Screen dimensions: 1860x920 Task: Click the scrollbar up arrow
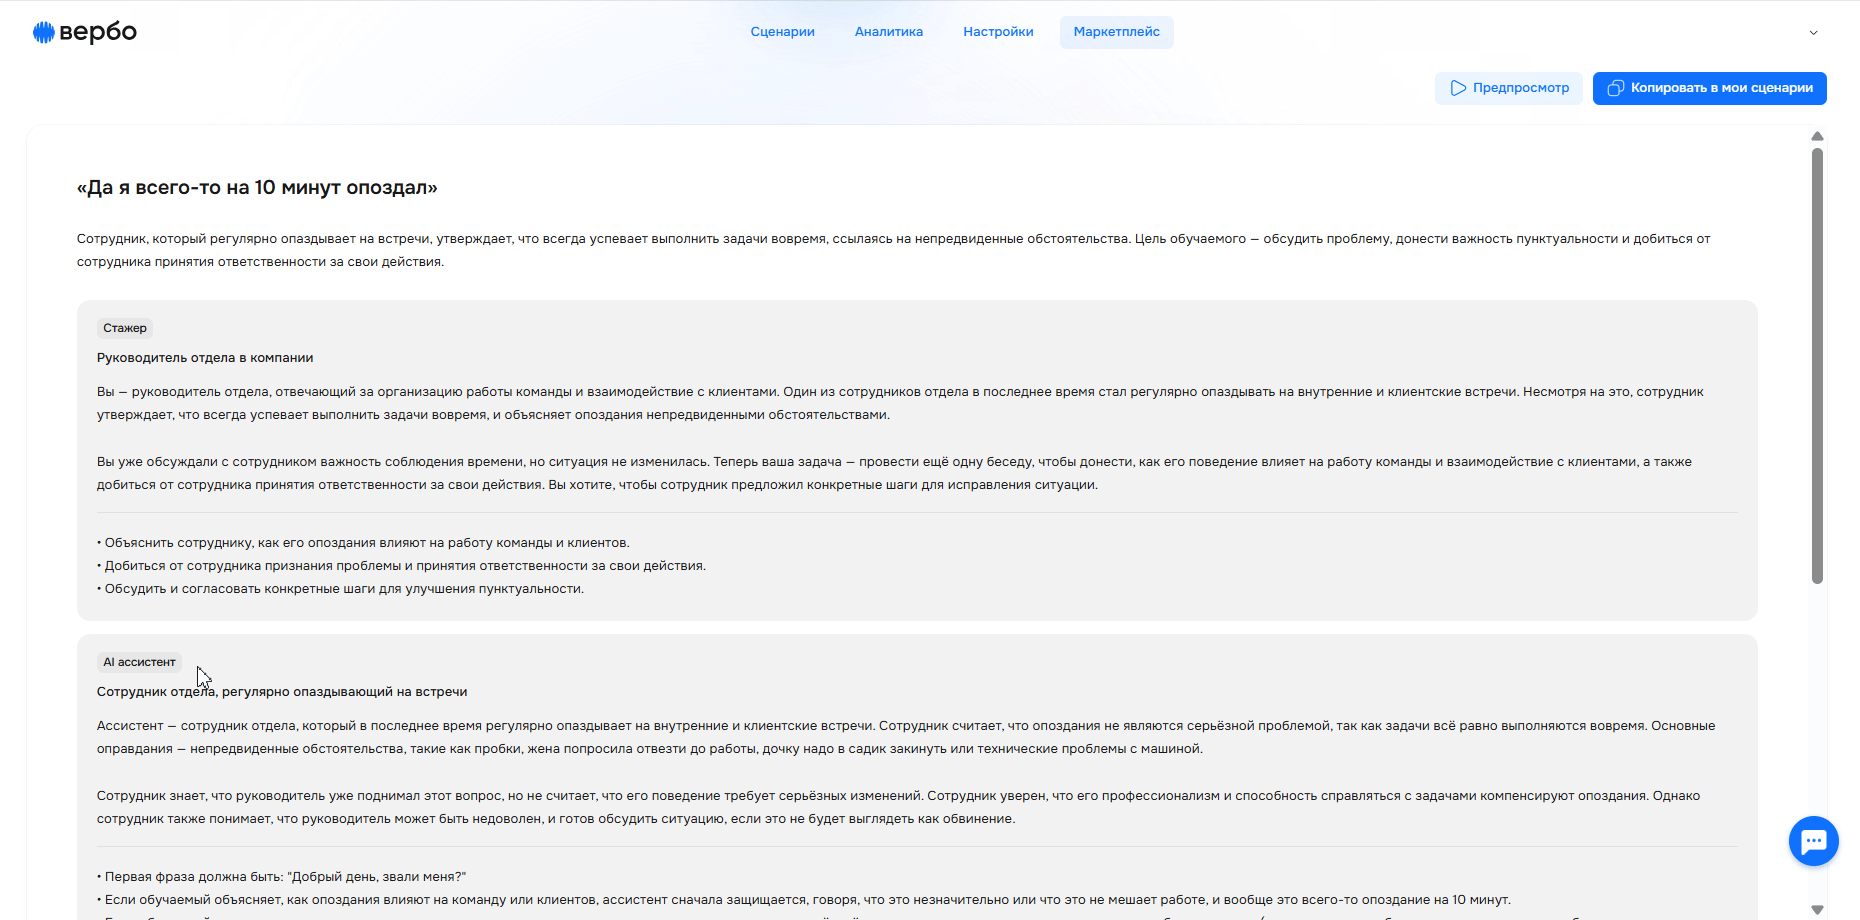[x=1817, y=136]
